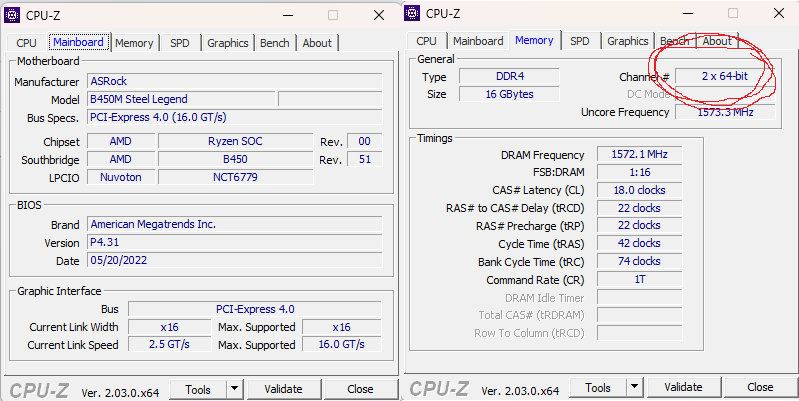Viewport: 799px width, 401px height.
Task: Switch to the Bench tab in the left window
Action: pos(275,43)
